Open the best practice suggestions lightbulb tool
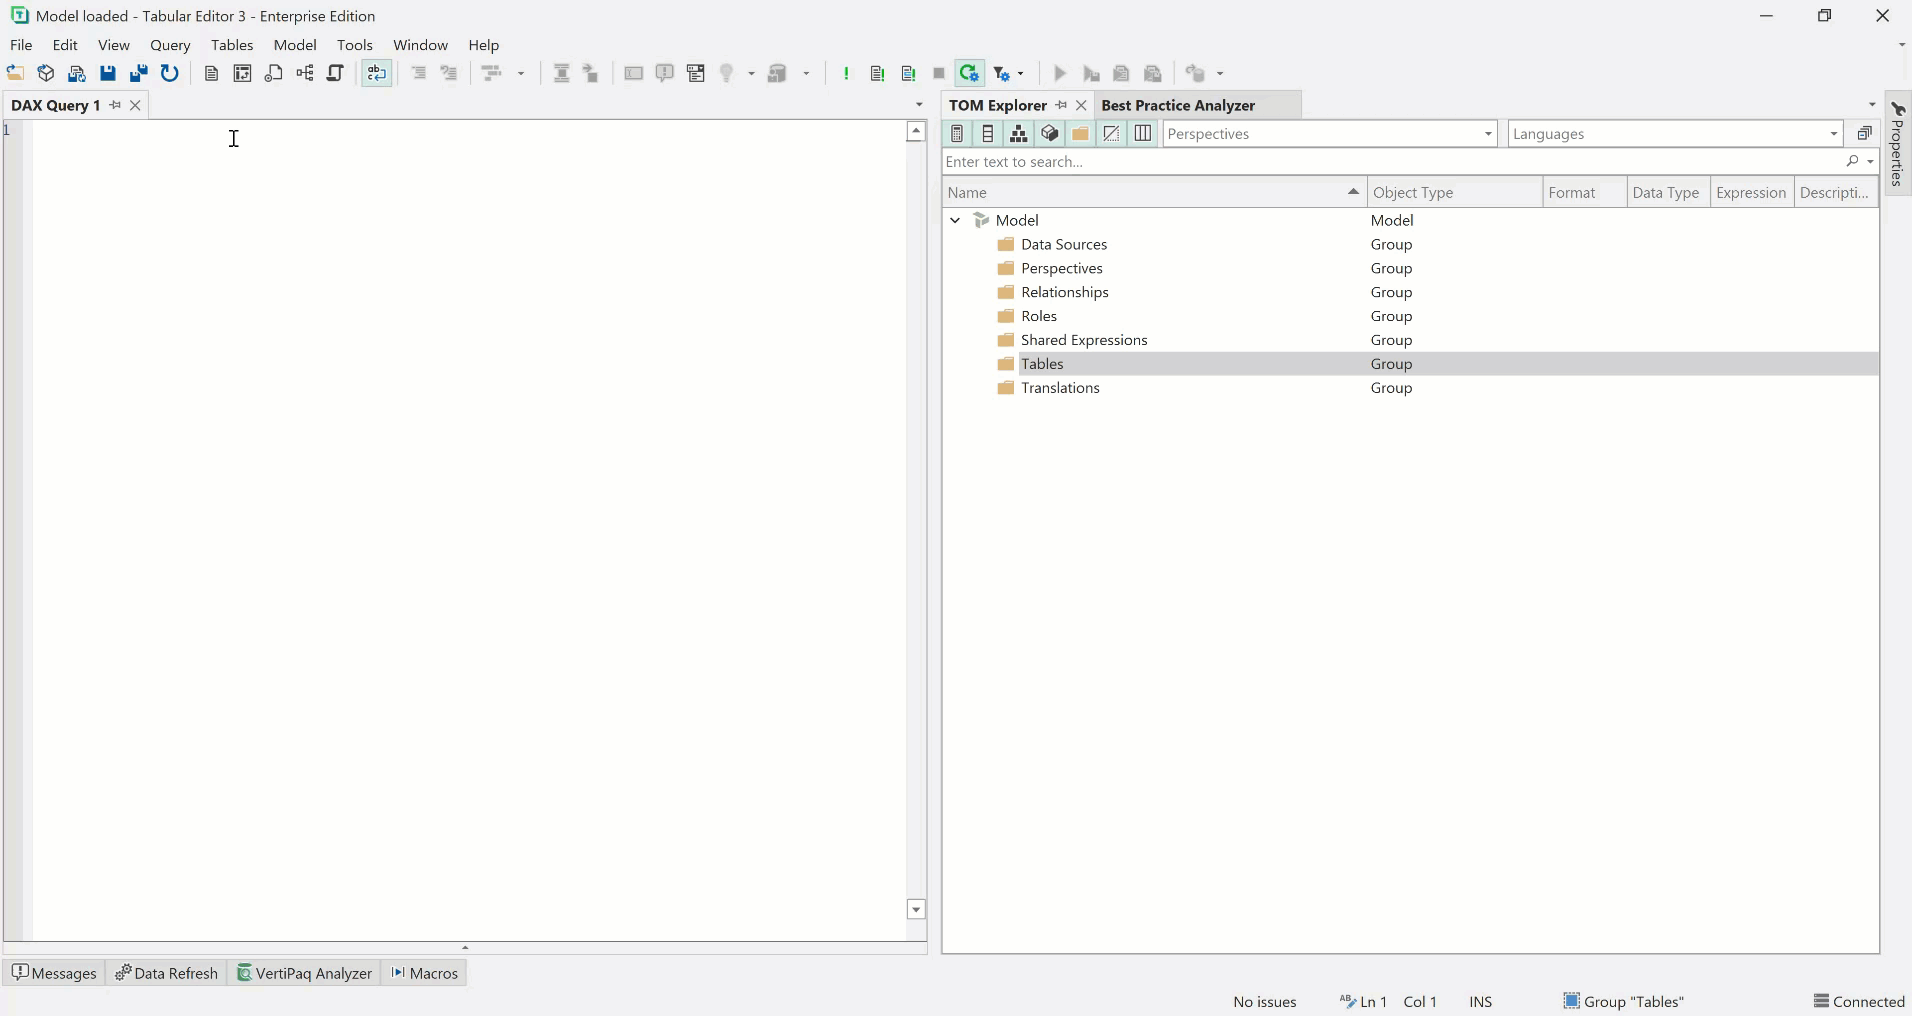 click(727, 73)
